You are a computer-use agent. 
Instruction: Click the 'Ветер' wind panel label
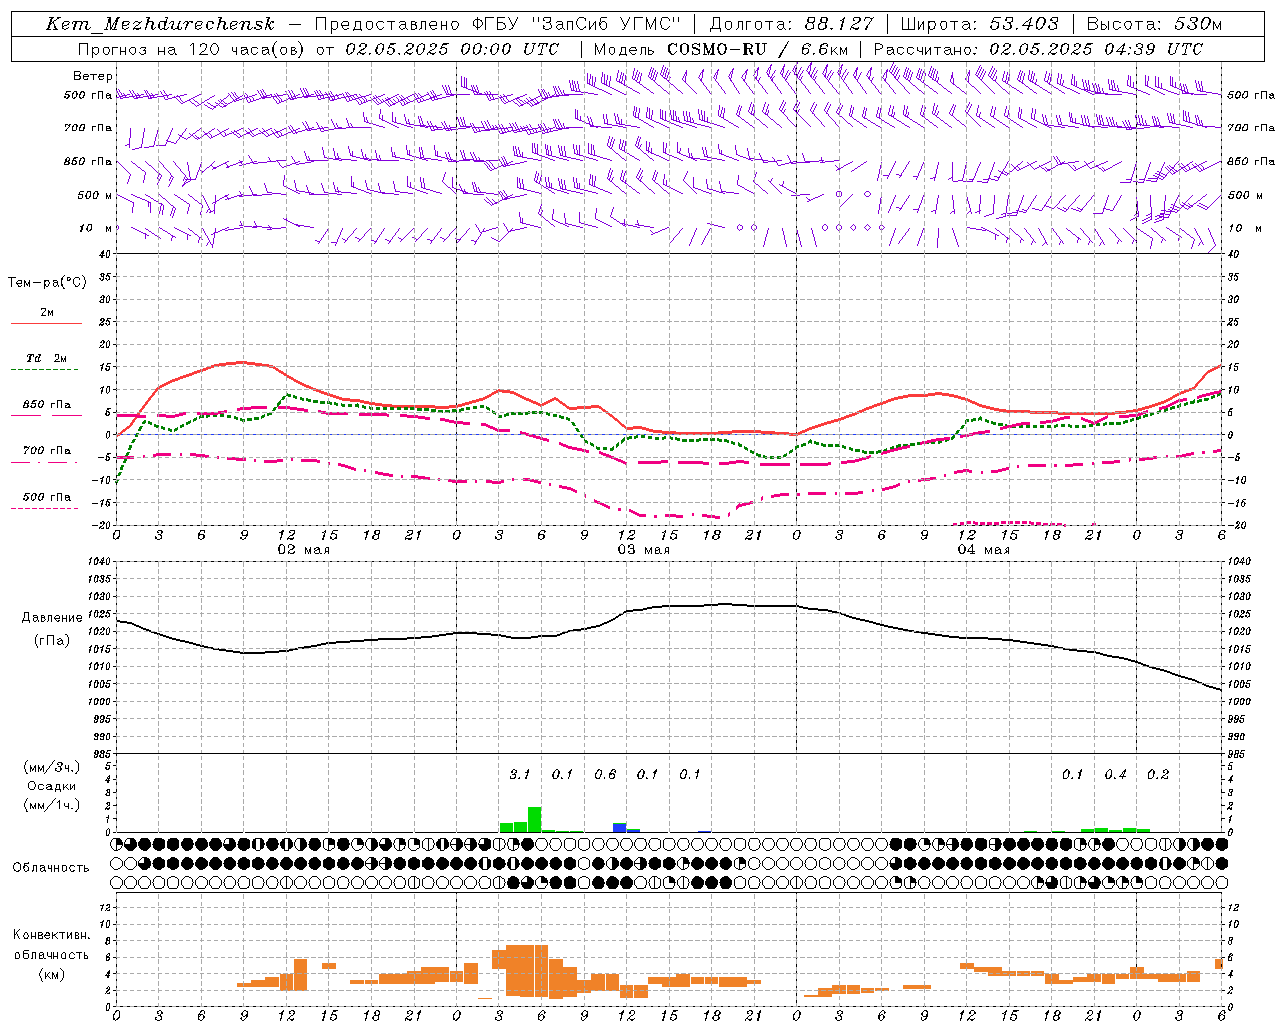point(93,76)
